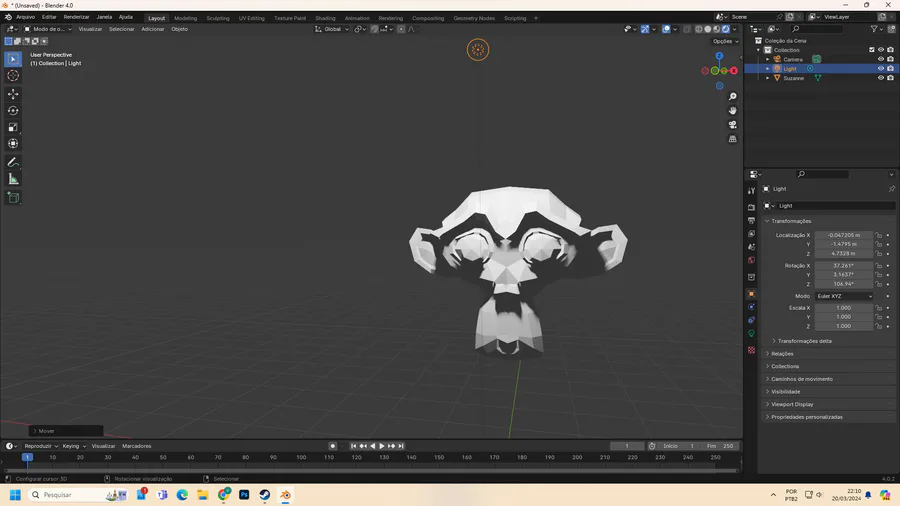Open the Physics properties tab
Viewport: 900px width, 506px height.
[751, 307]
